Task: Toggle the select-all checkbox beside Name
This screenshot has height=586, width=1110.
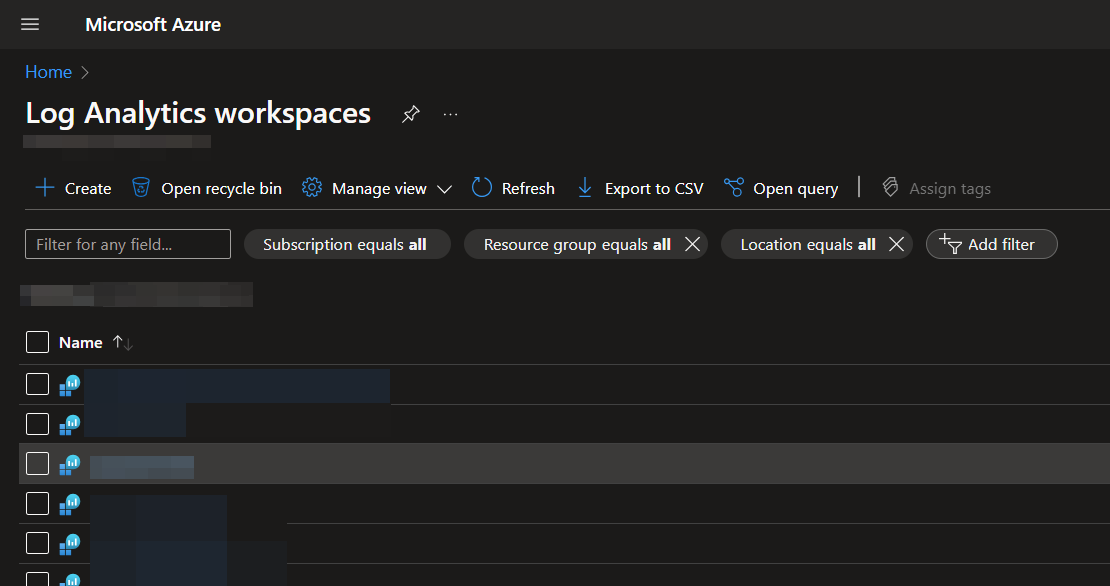Action: pyautogui.click(x=38, y=342)
